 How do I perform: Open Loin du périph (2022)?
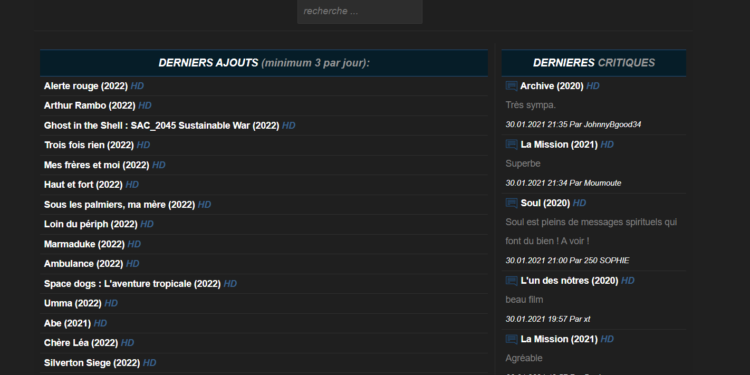(x=91, y=224)
